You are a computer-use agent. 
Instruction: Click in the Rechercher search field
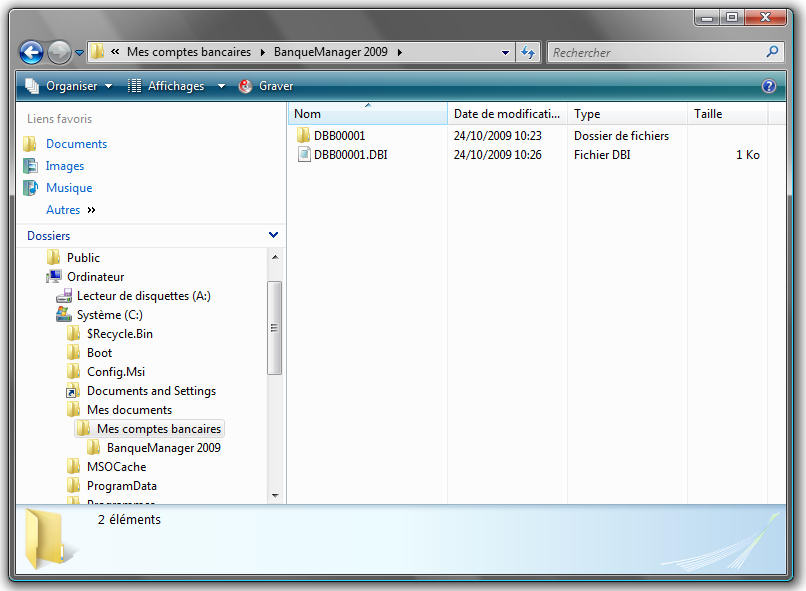[655, 53]
